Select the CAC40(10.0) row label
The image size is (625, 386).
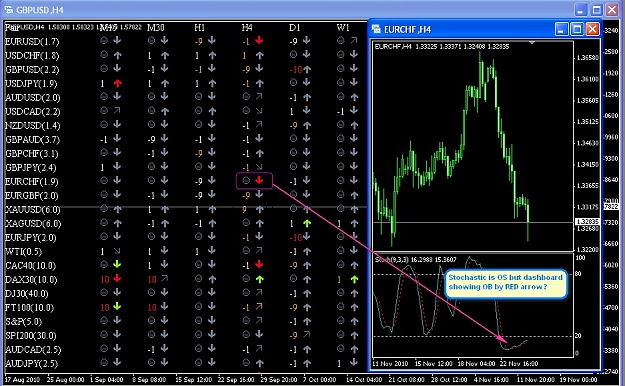[x=30, y=266]
